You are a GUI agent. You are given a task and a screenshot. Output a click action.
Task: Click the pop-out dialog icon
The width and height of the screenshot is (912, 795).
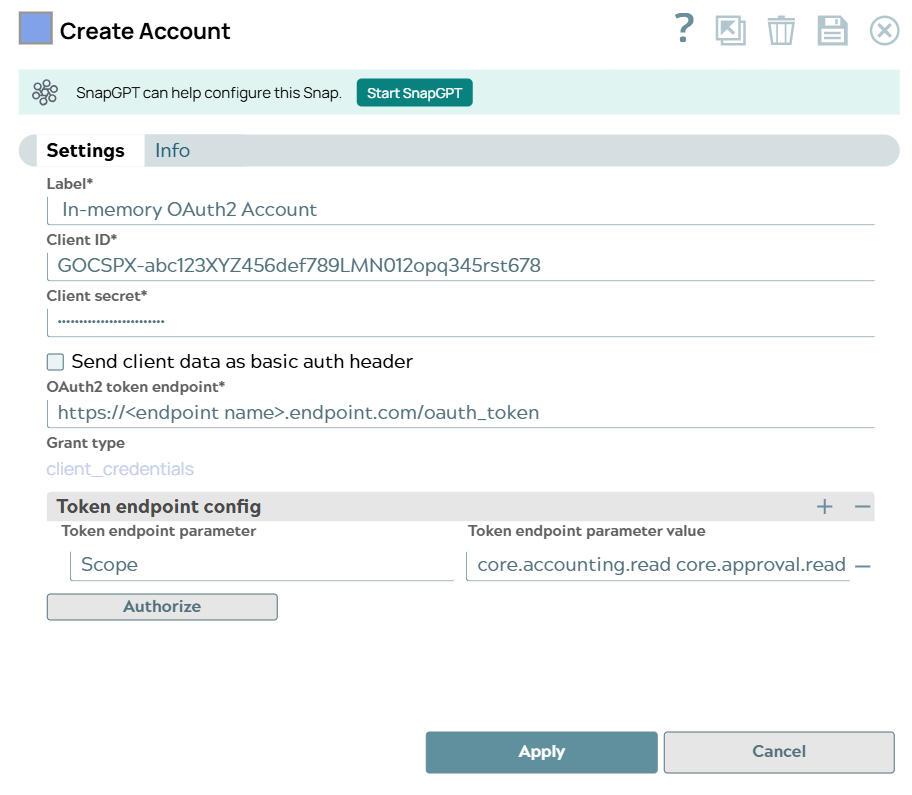click(731, 31)
